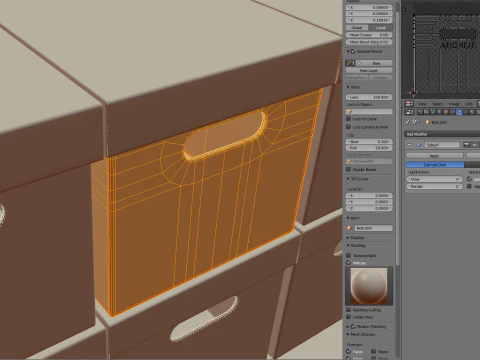Open the Properties editor type selector icon
This screenshot has height=360, width=480.
(409, 112)
